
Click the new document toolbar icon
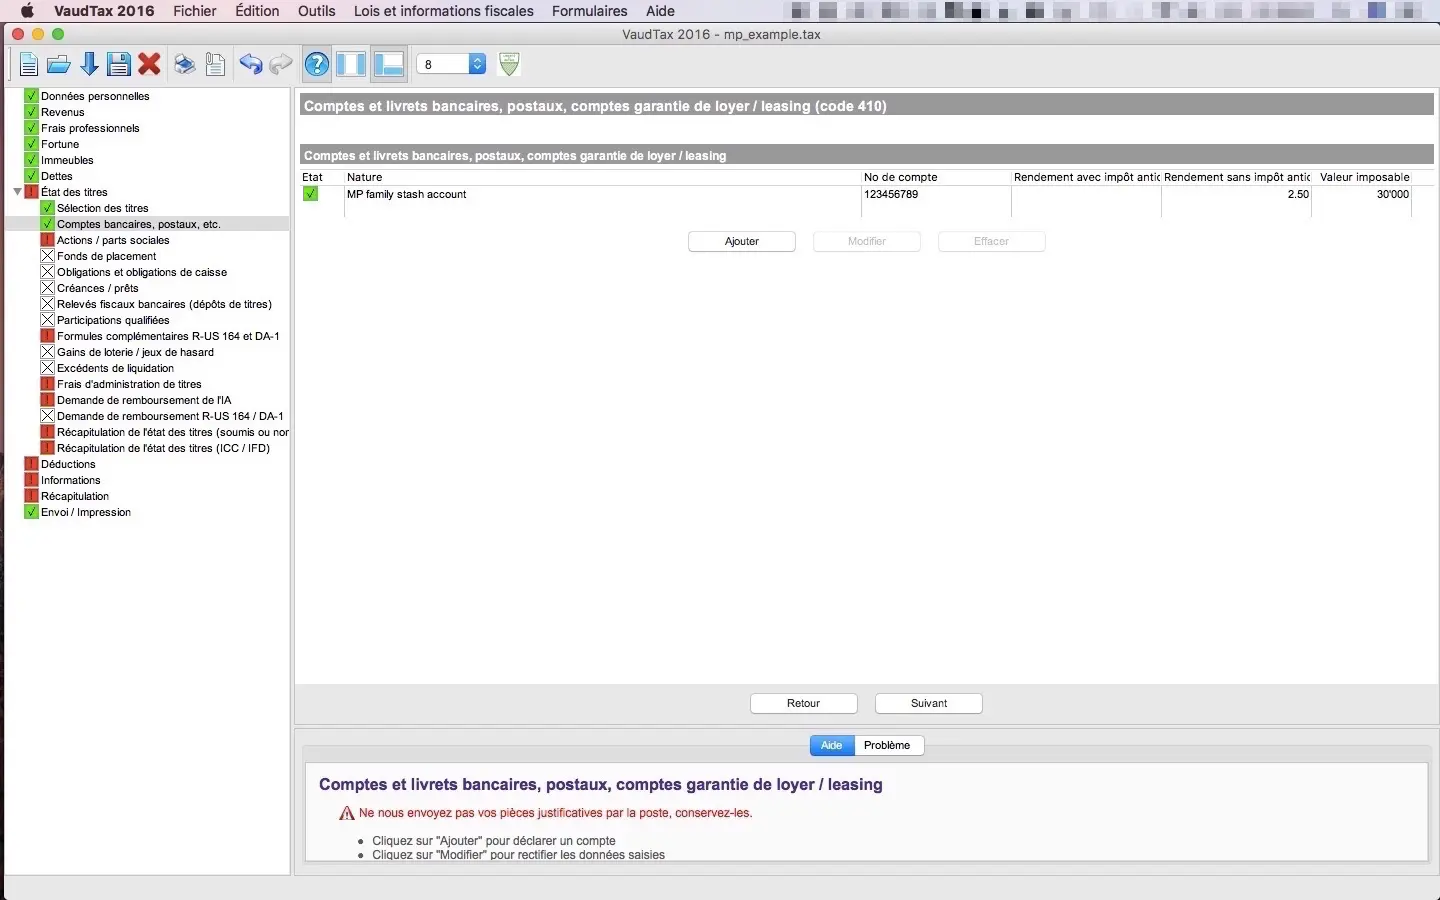(x=28, y=65)
